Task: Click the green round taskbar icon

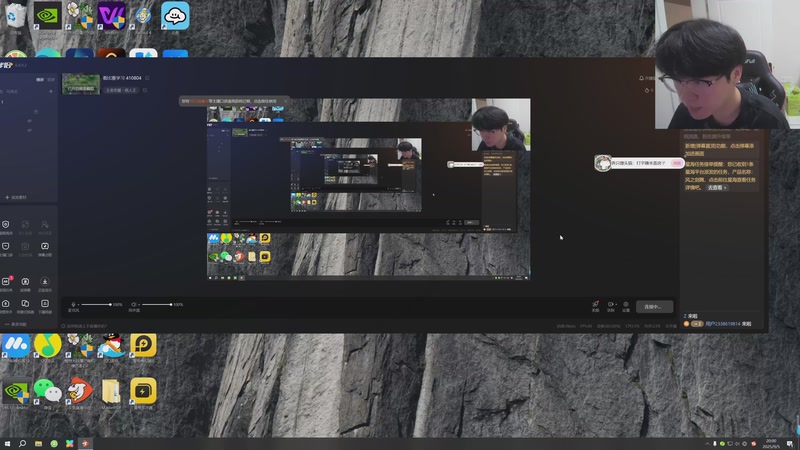Action: (54, 444)
